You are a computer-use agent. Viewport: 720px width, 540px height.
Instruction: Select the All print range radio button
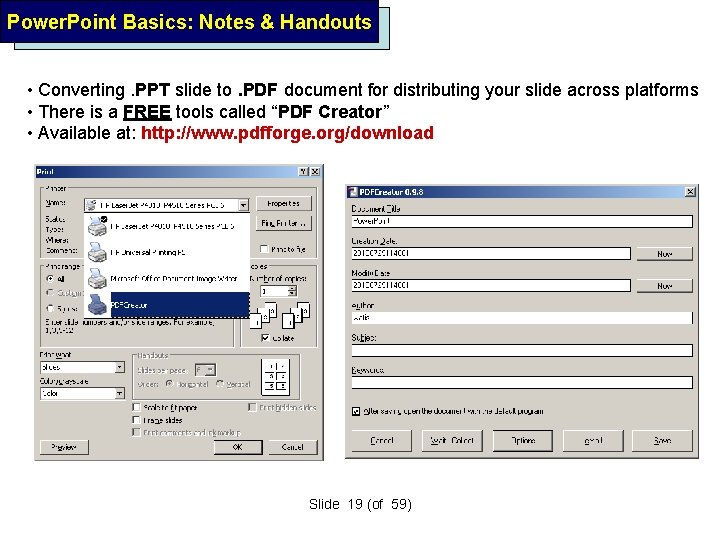click(50, 279)
